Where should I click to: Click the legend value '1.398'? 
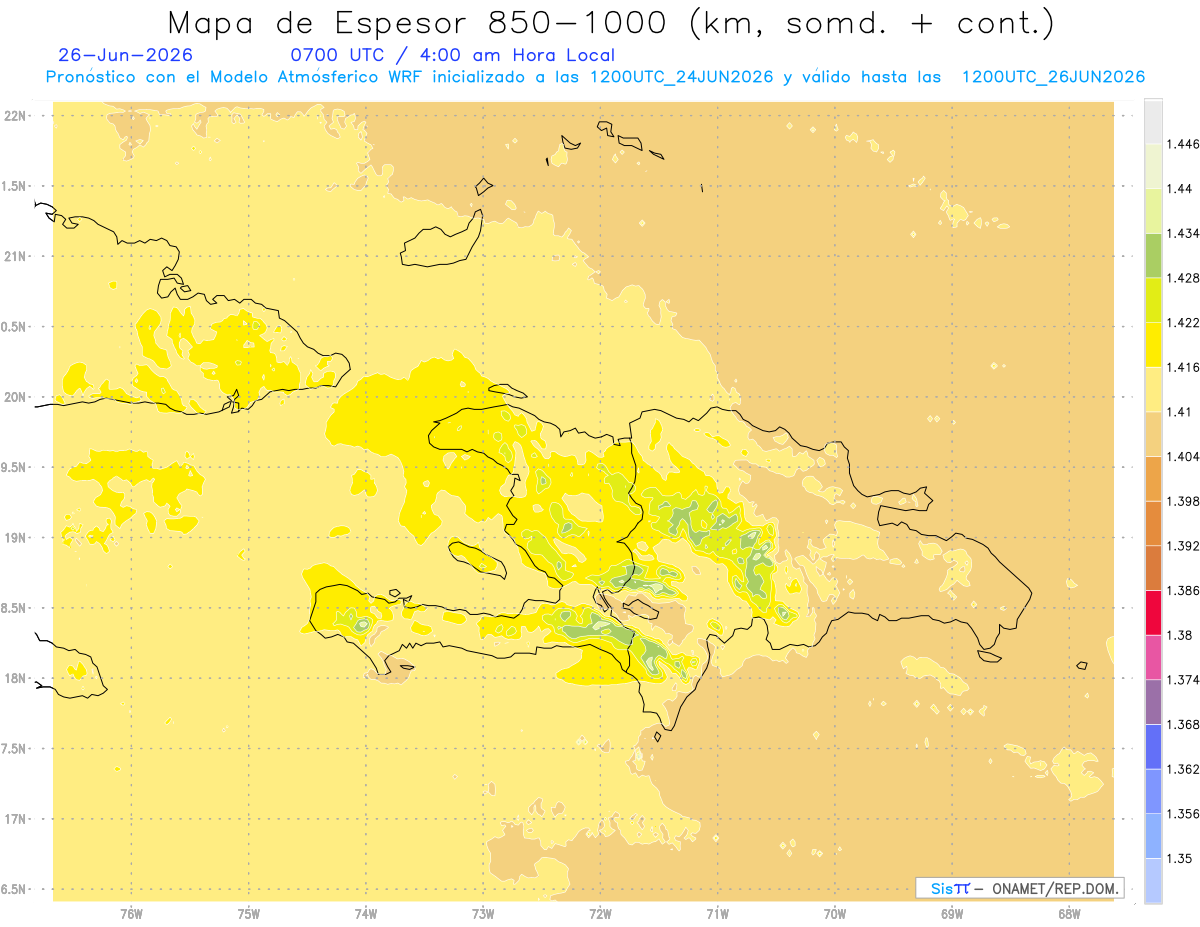click(x=1184, y=501)
